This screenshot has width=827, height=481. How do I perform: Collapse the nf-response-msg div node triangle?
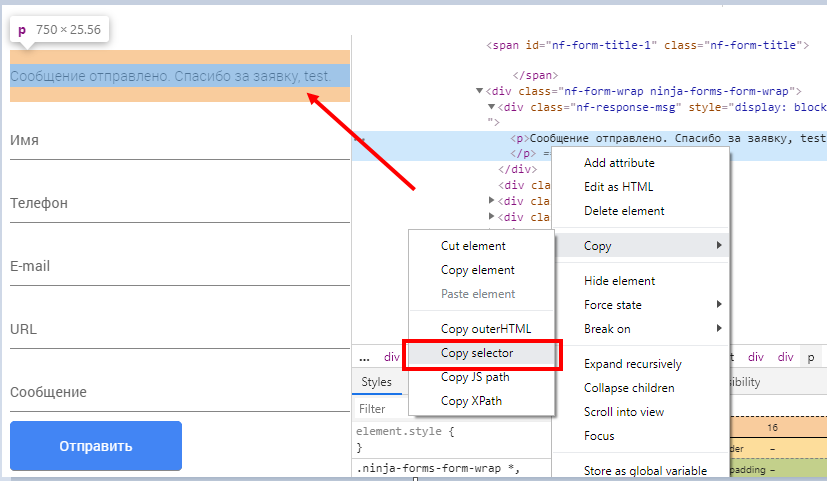pyautogui.click(x=492, y=107)
